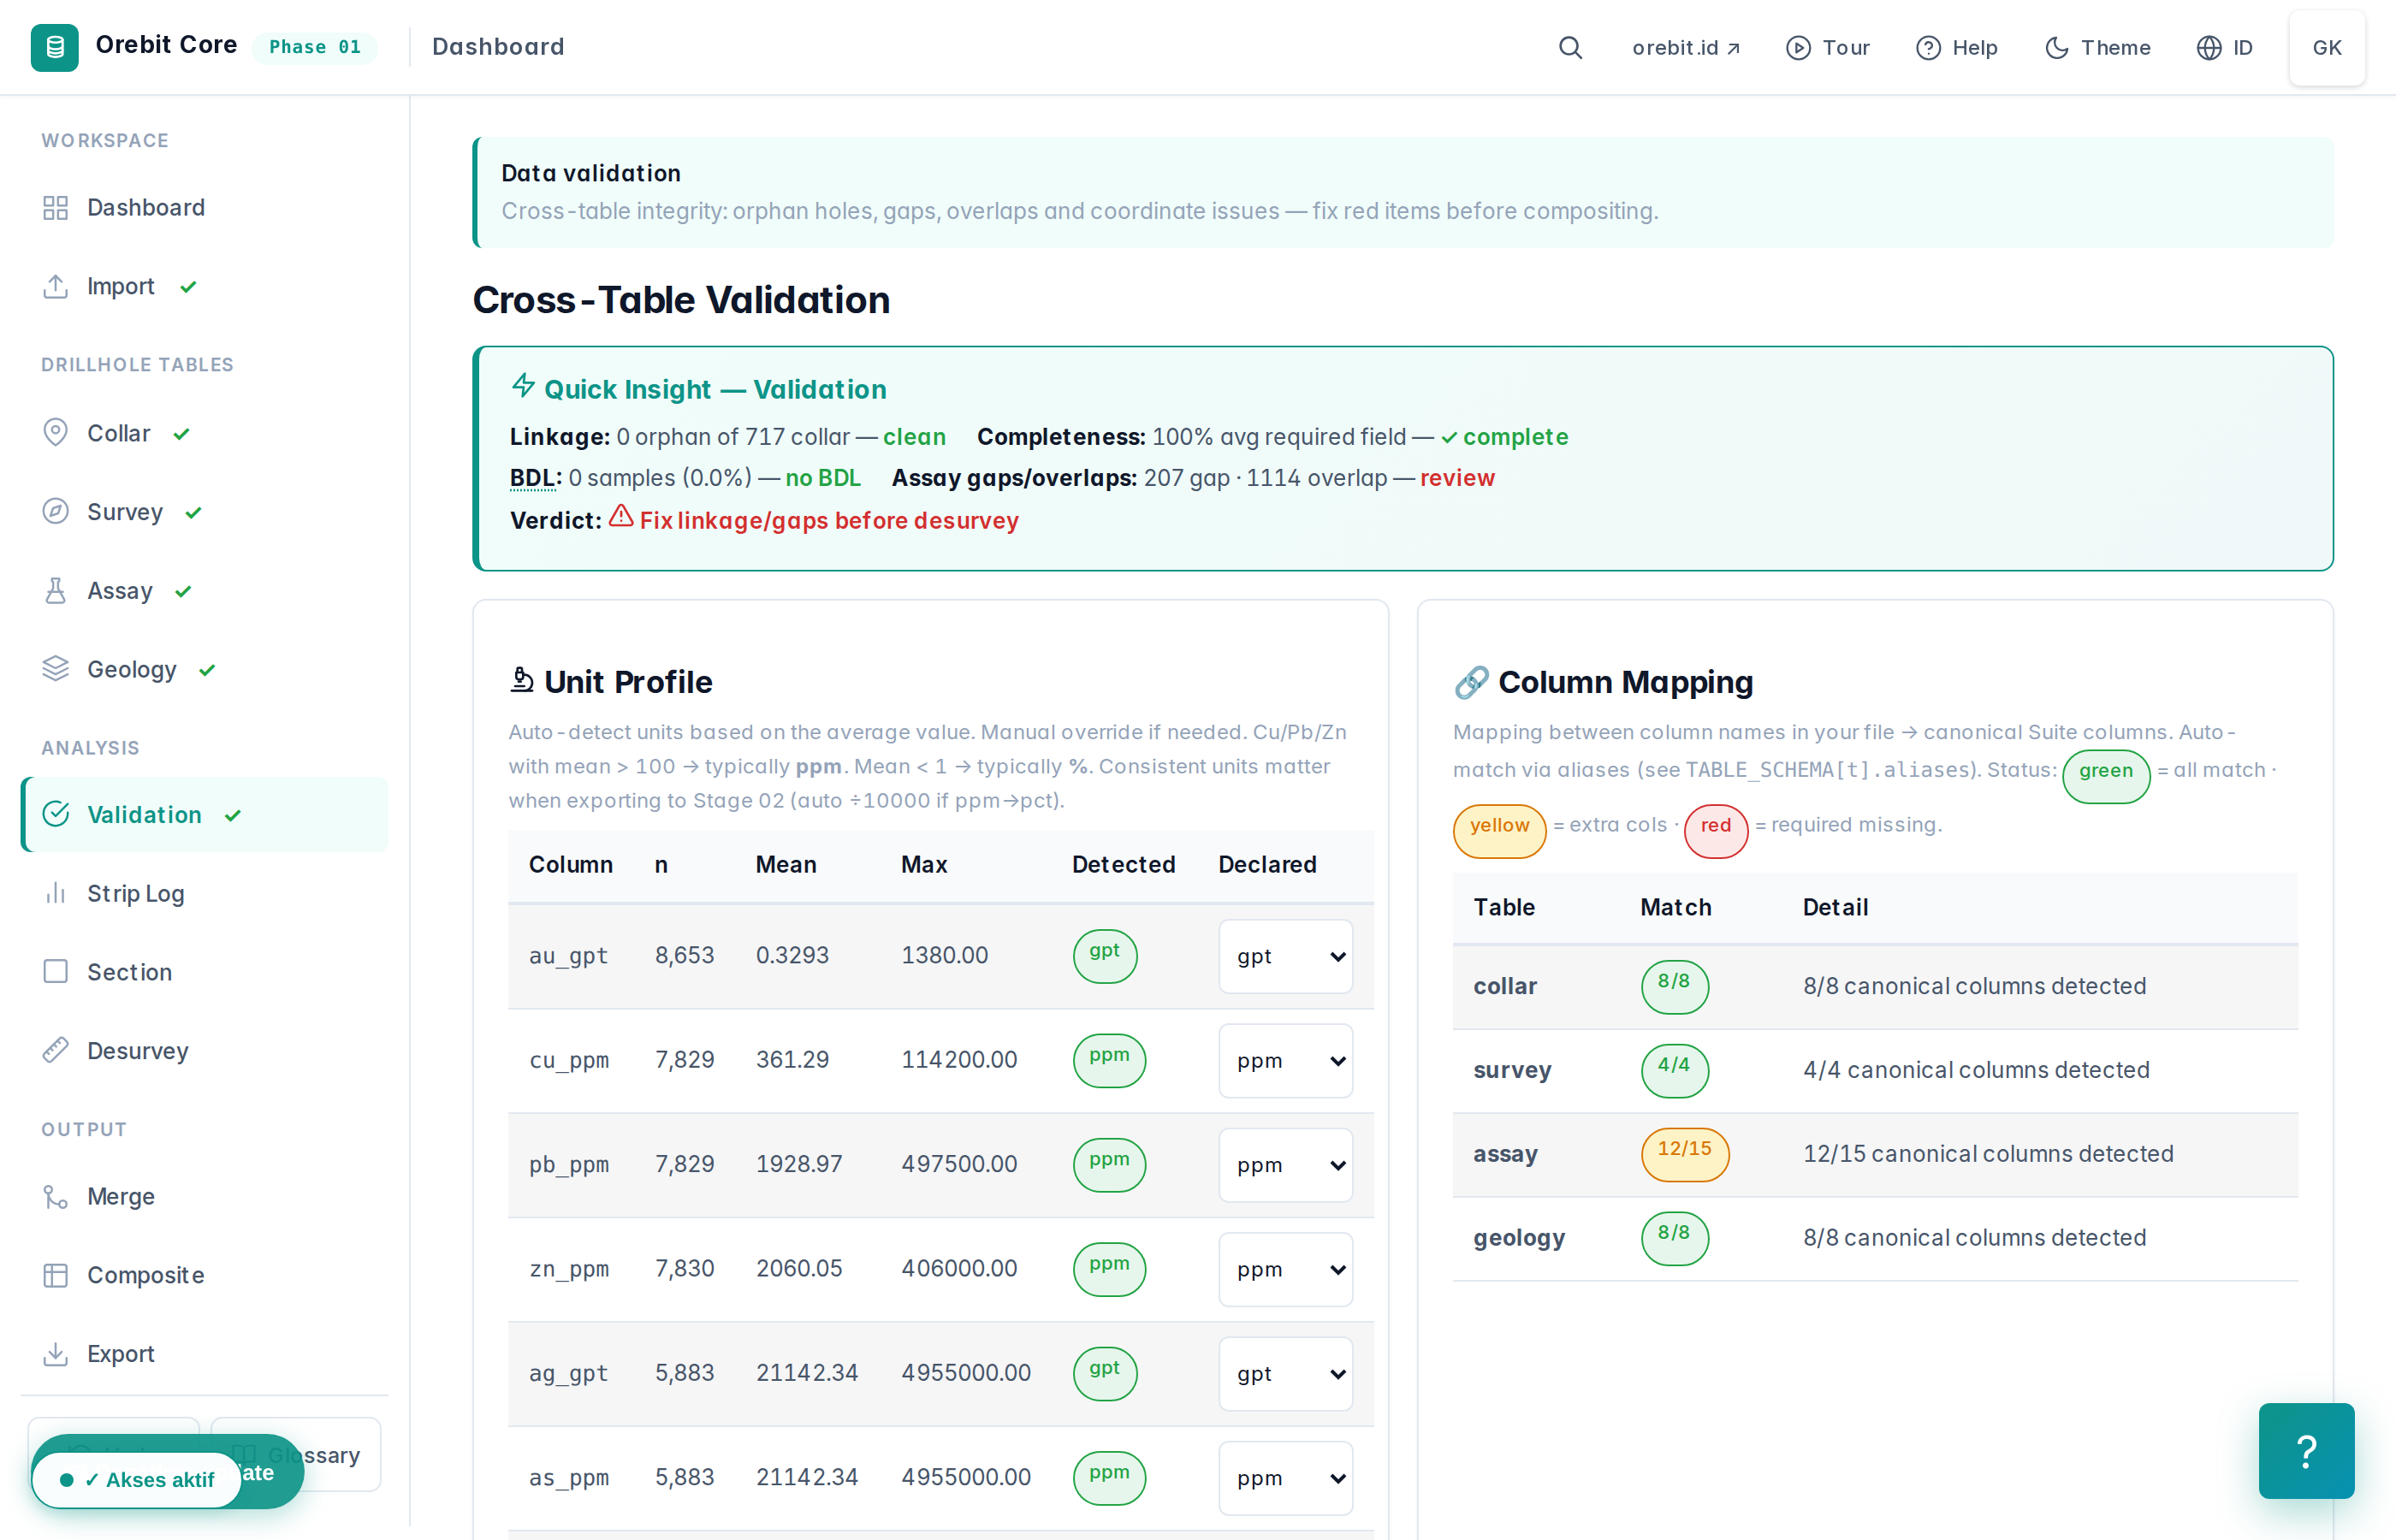Open Declared unit dropdown for zn_ppm
The image size is (2396, 1540).
click(x=1286, y=1270)
